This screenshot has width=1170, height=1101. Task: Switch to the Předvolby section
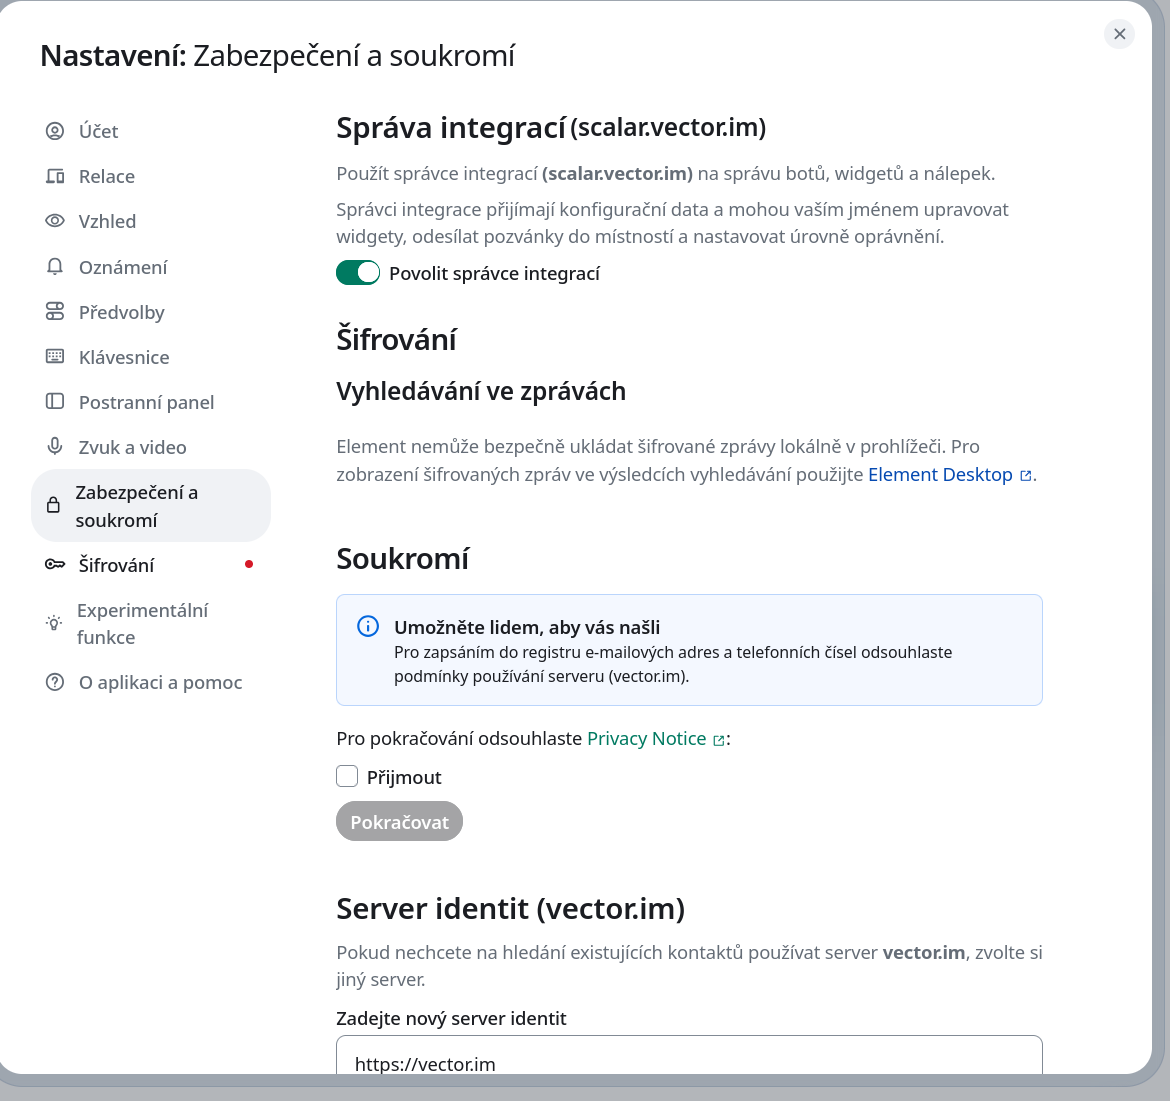point(121,311)
